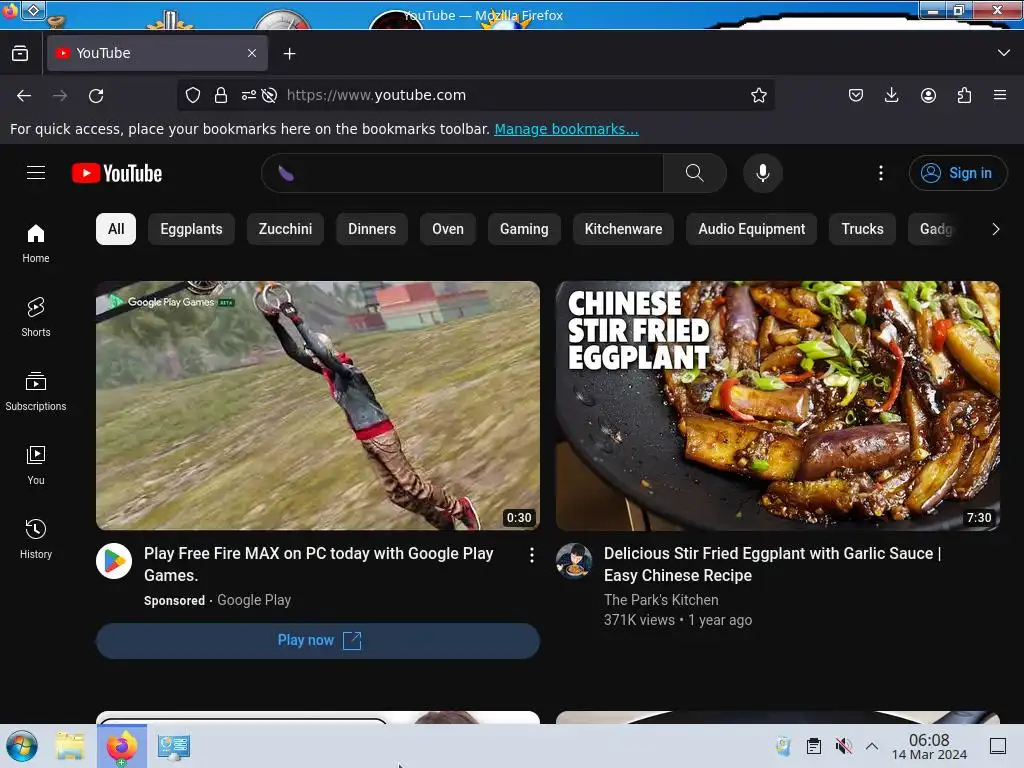Open the taskbar clock
The image size is (1024, 768).
[929, 746]
